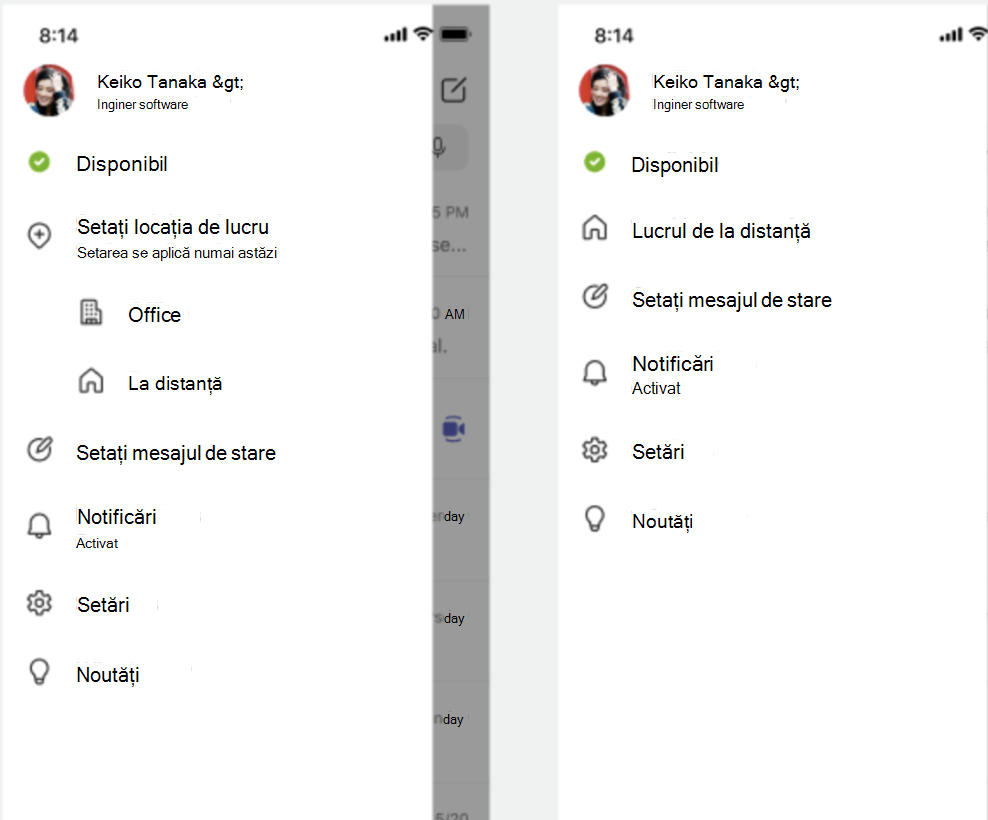The height and width of the screenshot is (820, 988).
Task: Click the Setări gear icon in right panel
Action: [594, 450]
